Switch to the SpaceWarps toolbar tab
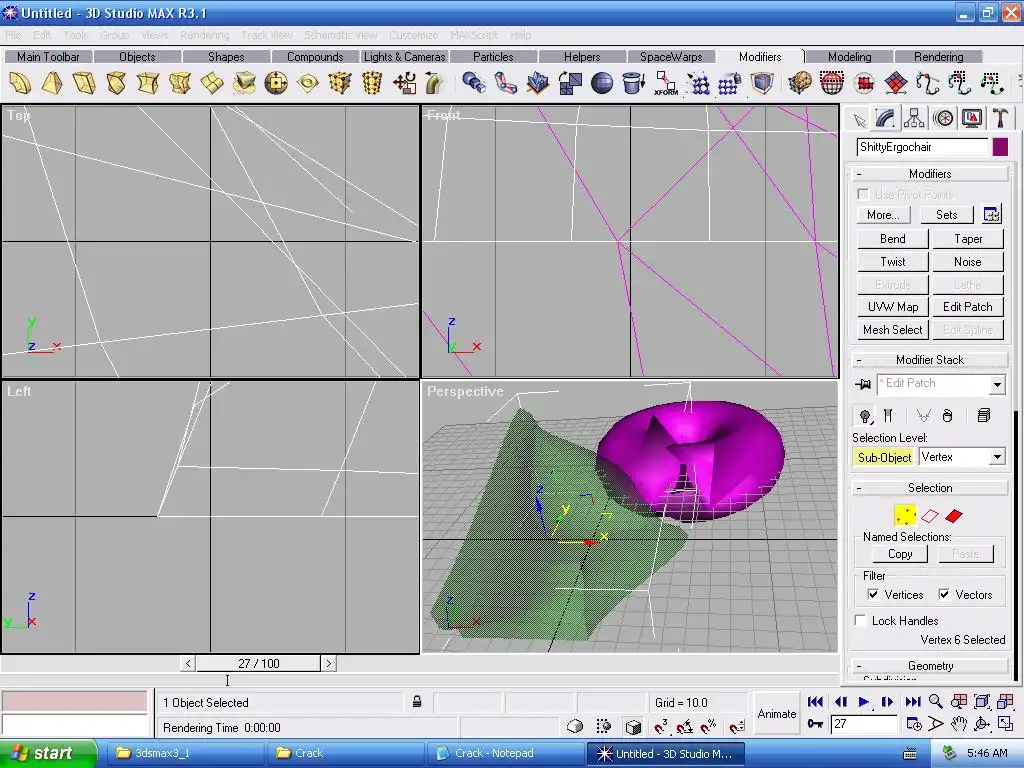Image resolution: width=1024 pixels, height=768 pixels. click(671, 57)
